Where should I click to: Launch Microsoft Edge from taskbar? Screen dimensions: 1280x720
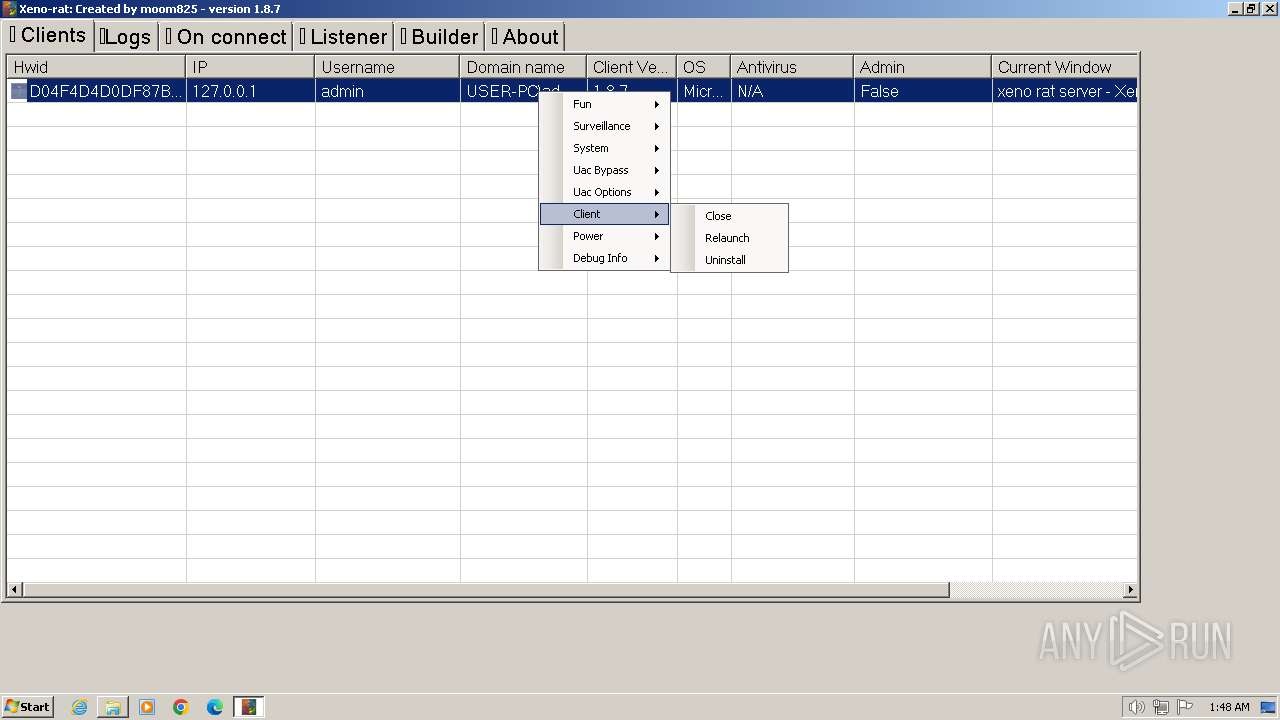215,707
